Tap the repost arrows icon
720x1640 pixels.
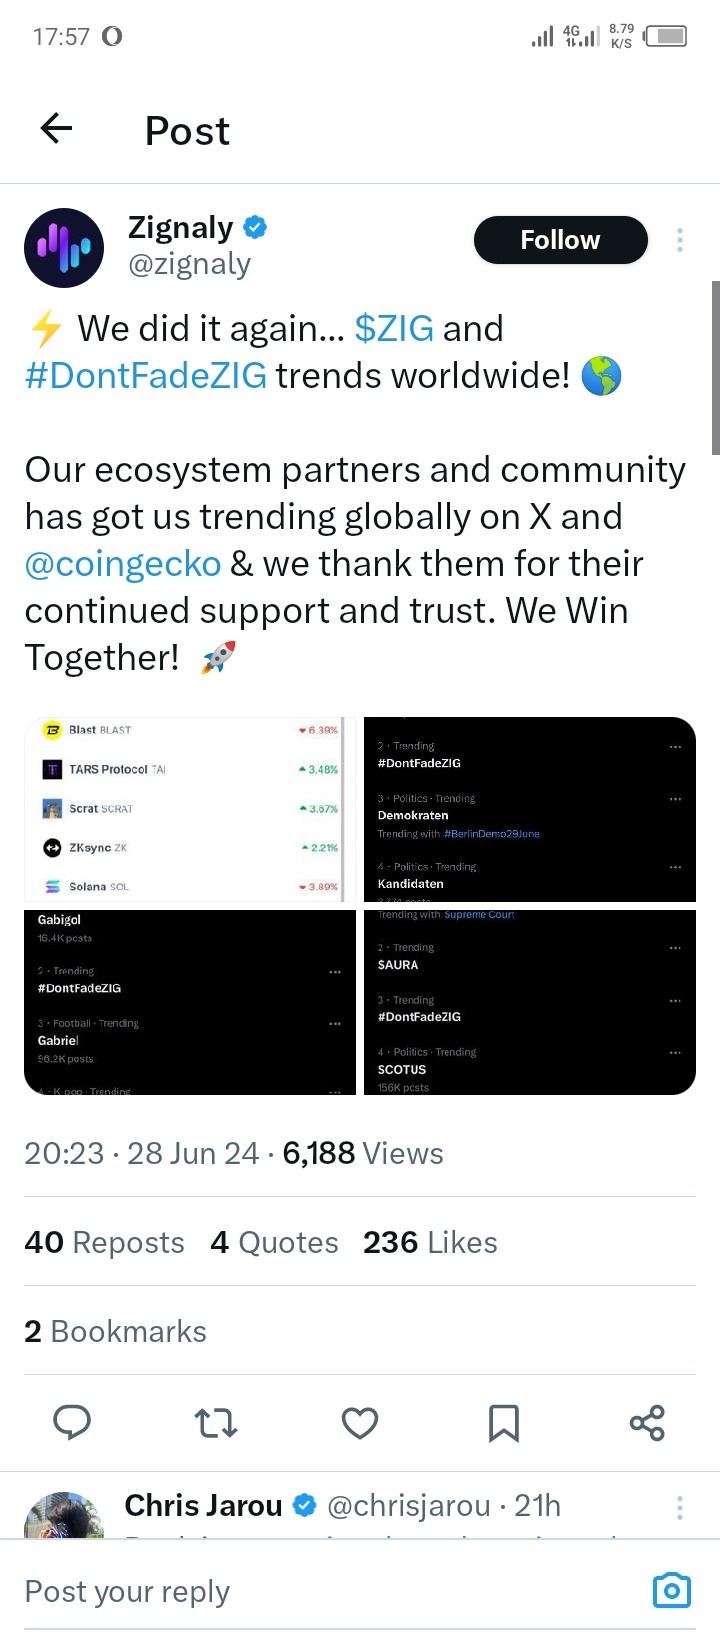click(x=215, y=1422)
